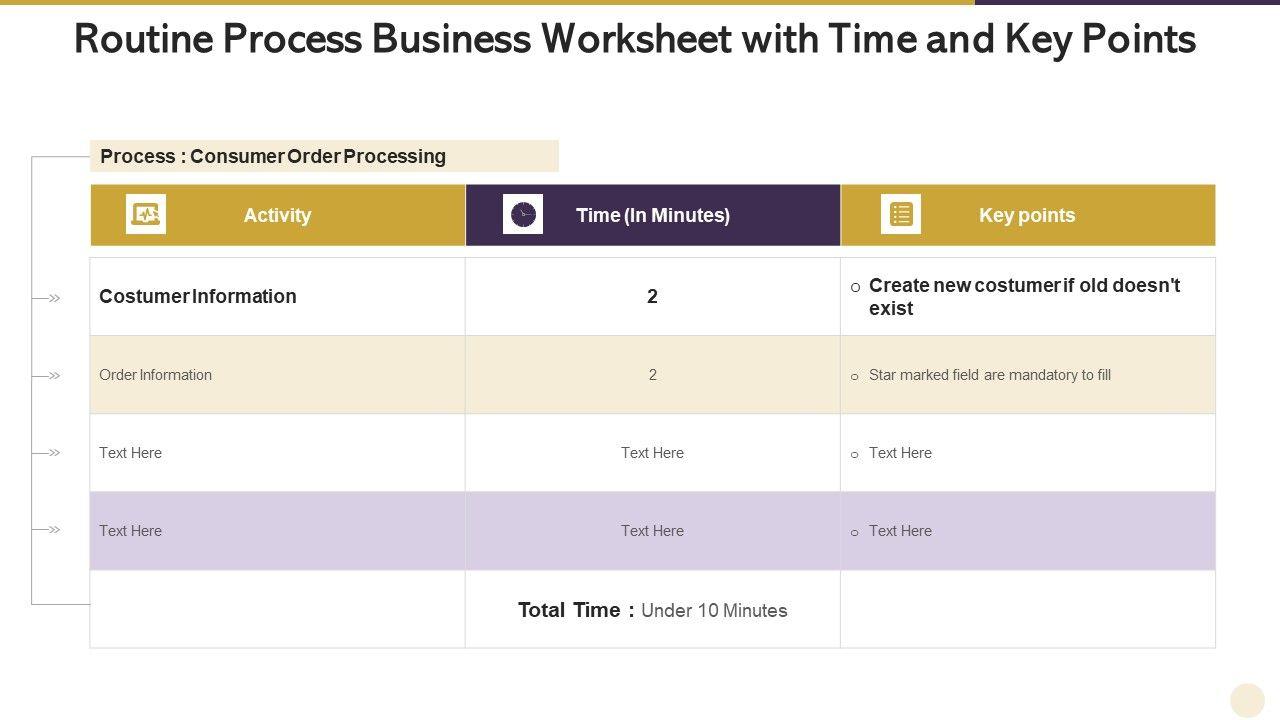
Task: Click the Process : Consumer Order Processing label
Action: [273, 156]
